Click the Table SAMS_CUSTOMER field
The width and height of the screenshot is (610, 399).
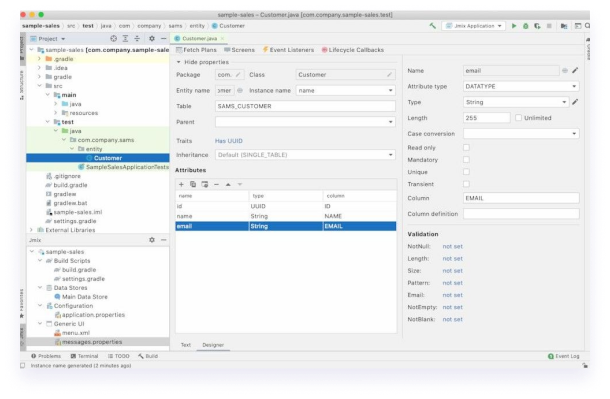coord(305,106)
